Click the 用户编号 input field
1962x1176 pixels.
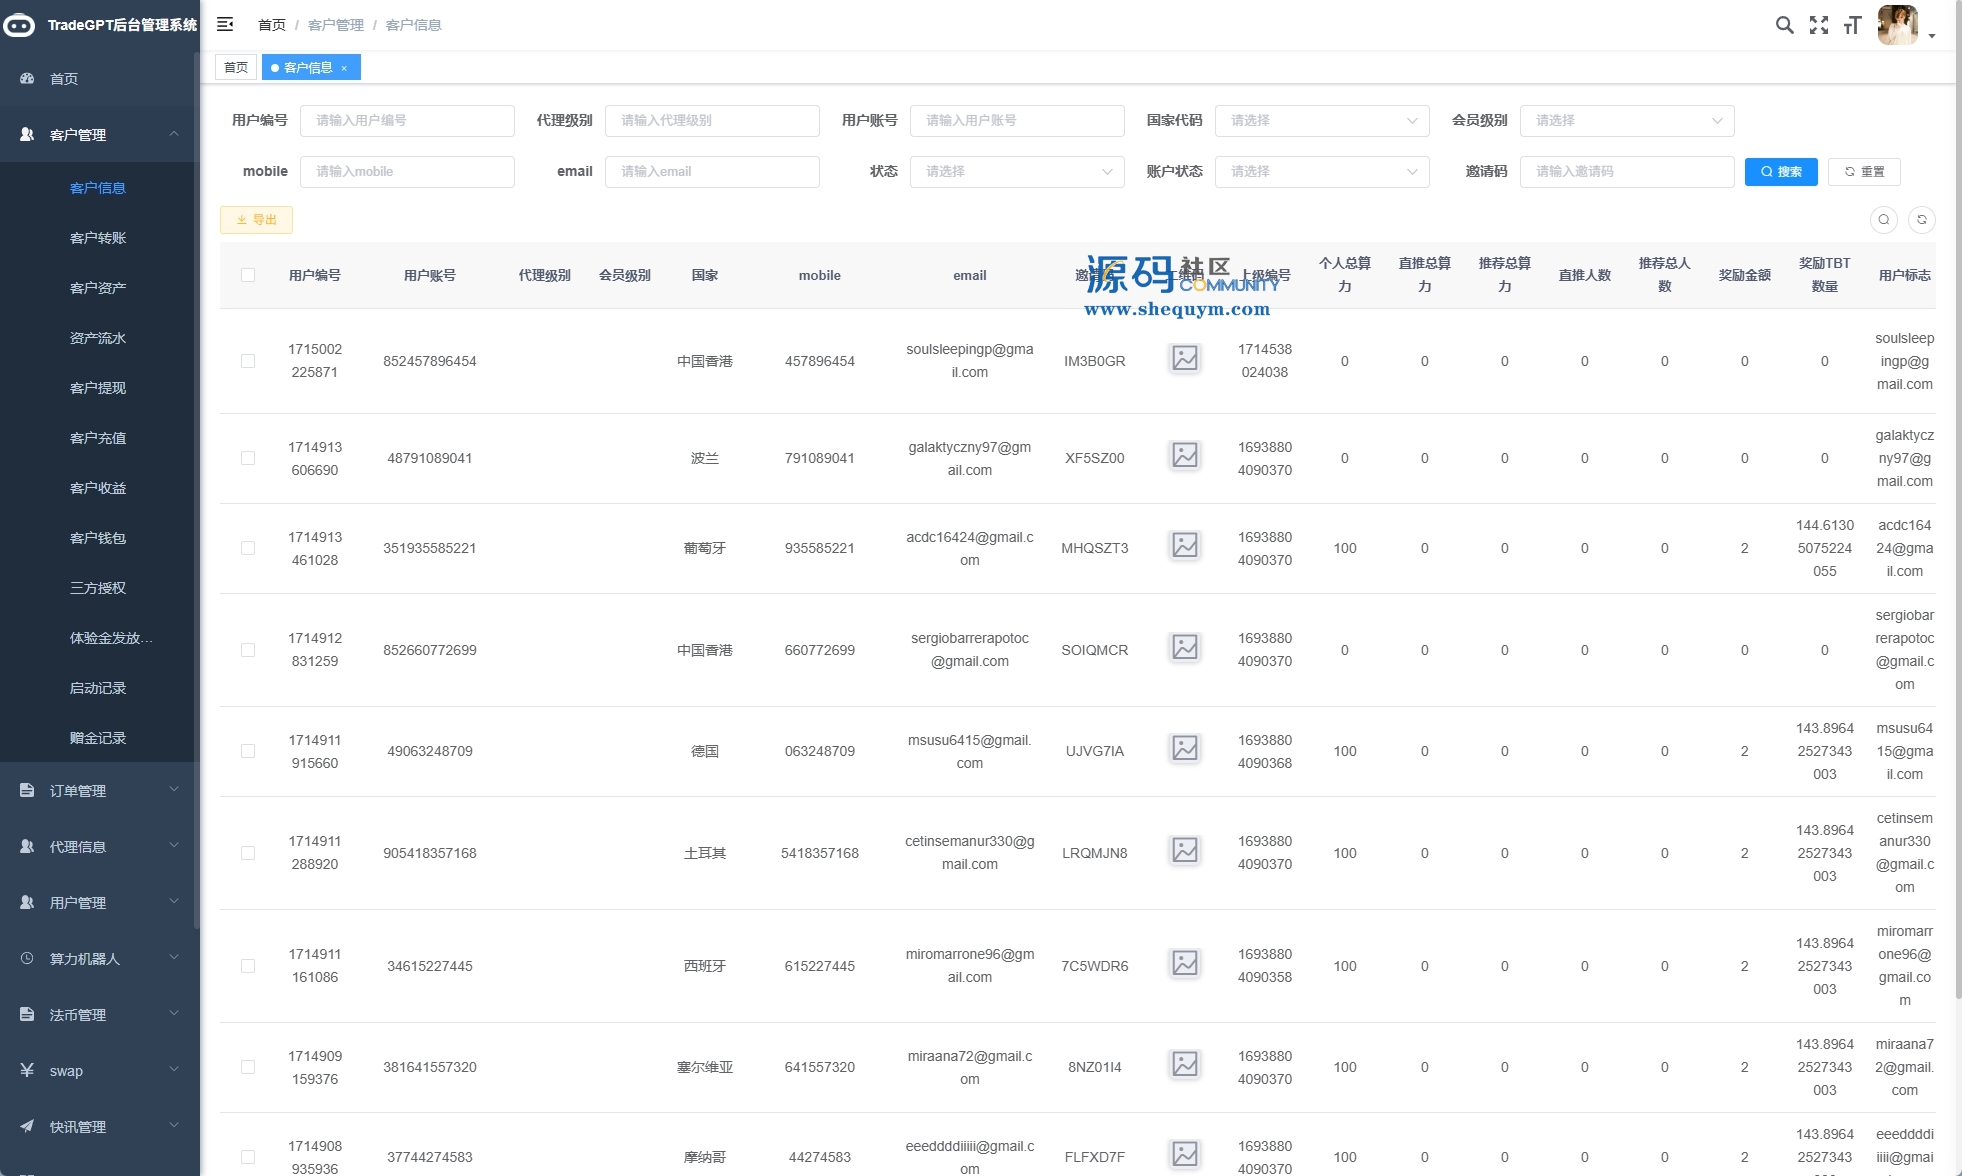pos(407,120)
